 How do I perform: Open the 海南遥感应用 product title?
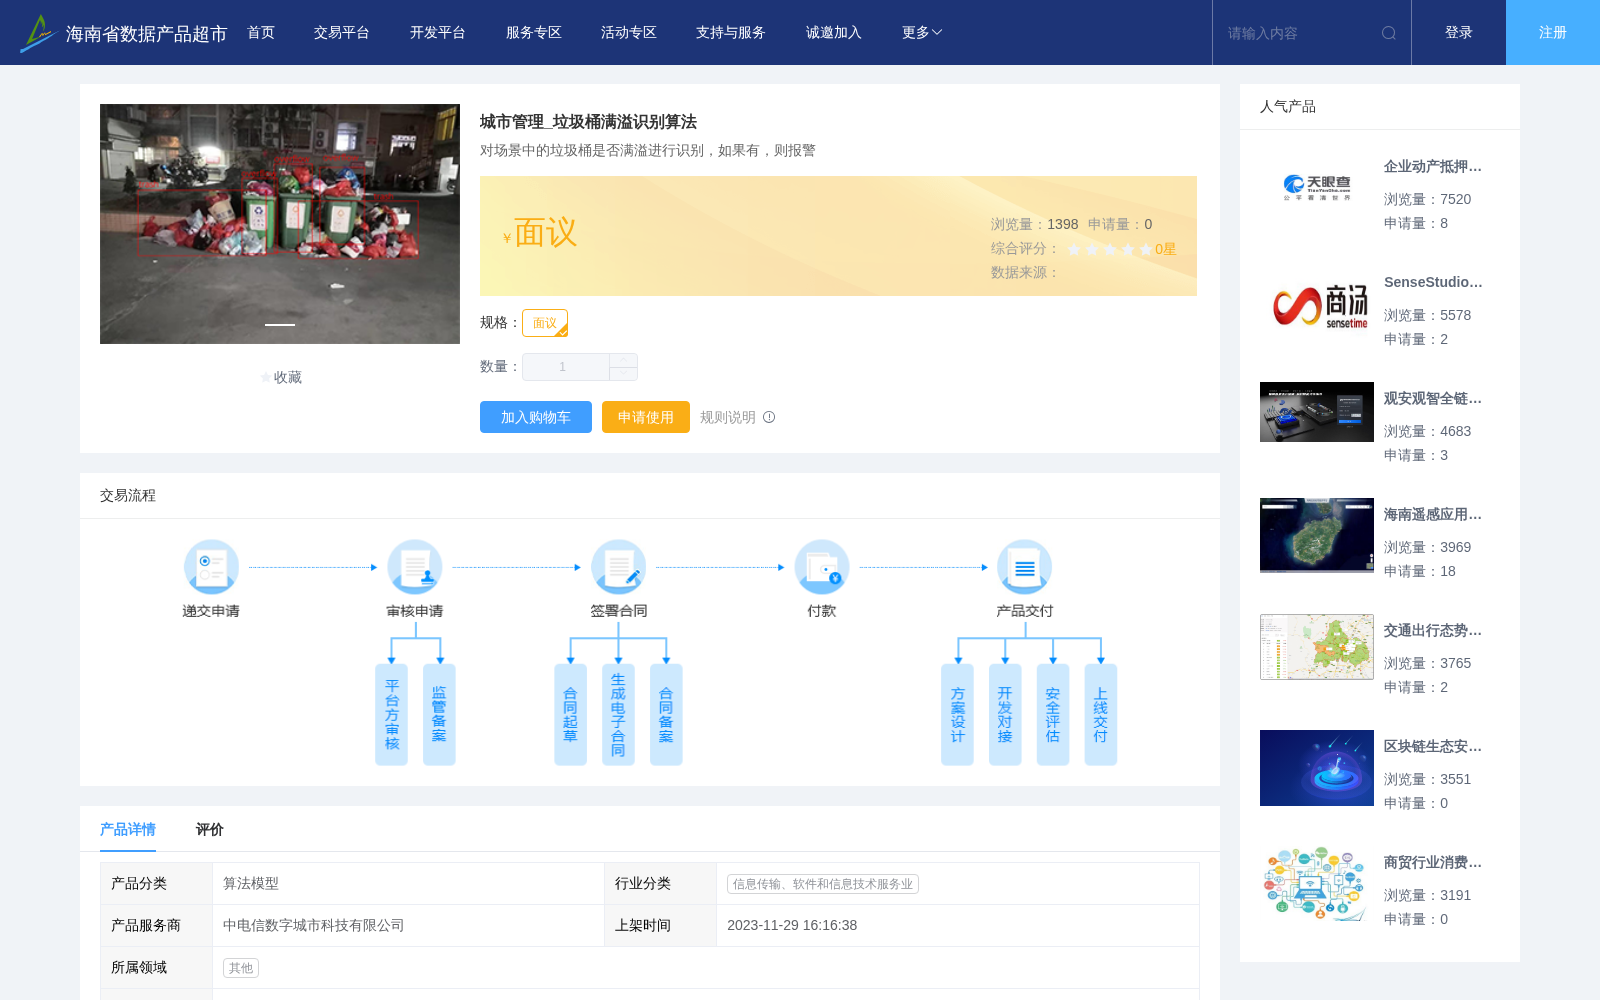(1433, 515)
